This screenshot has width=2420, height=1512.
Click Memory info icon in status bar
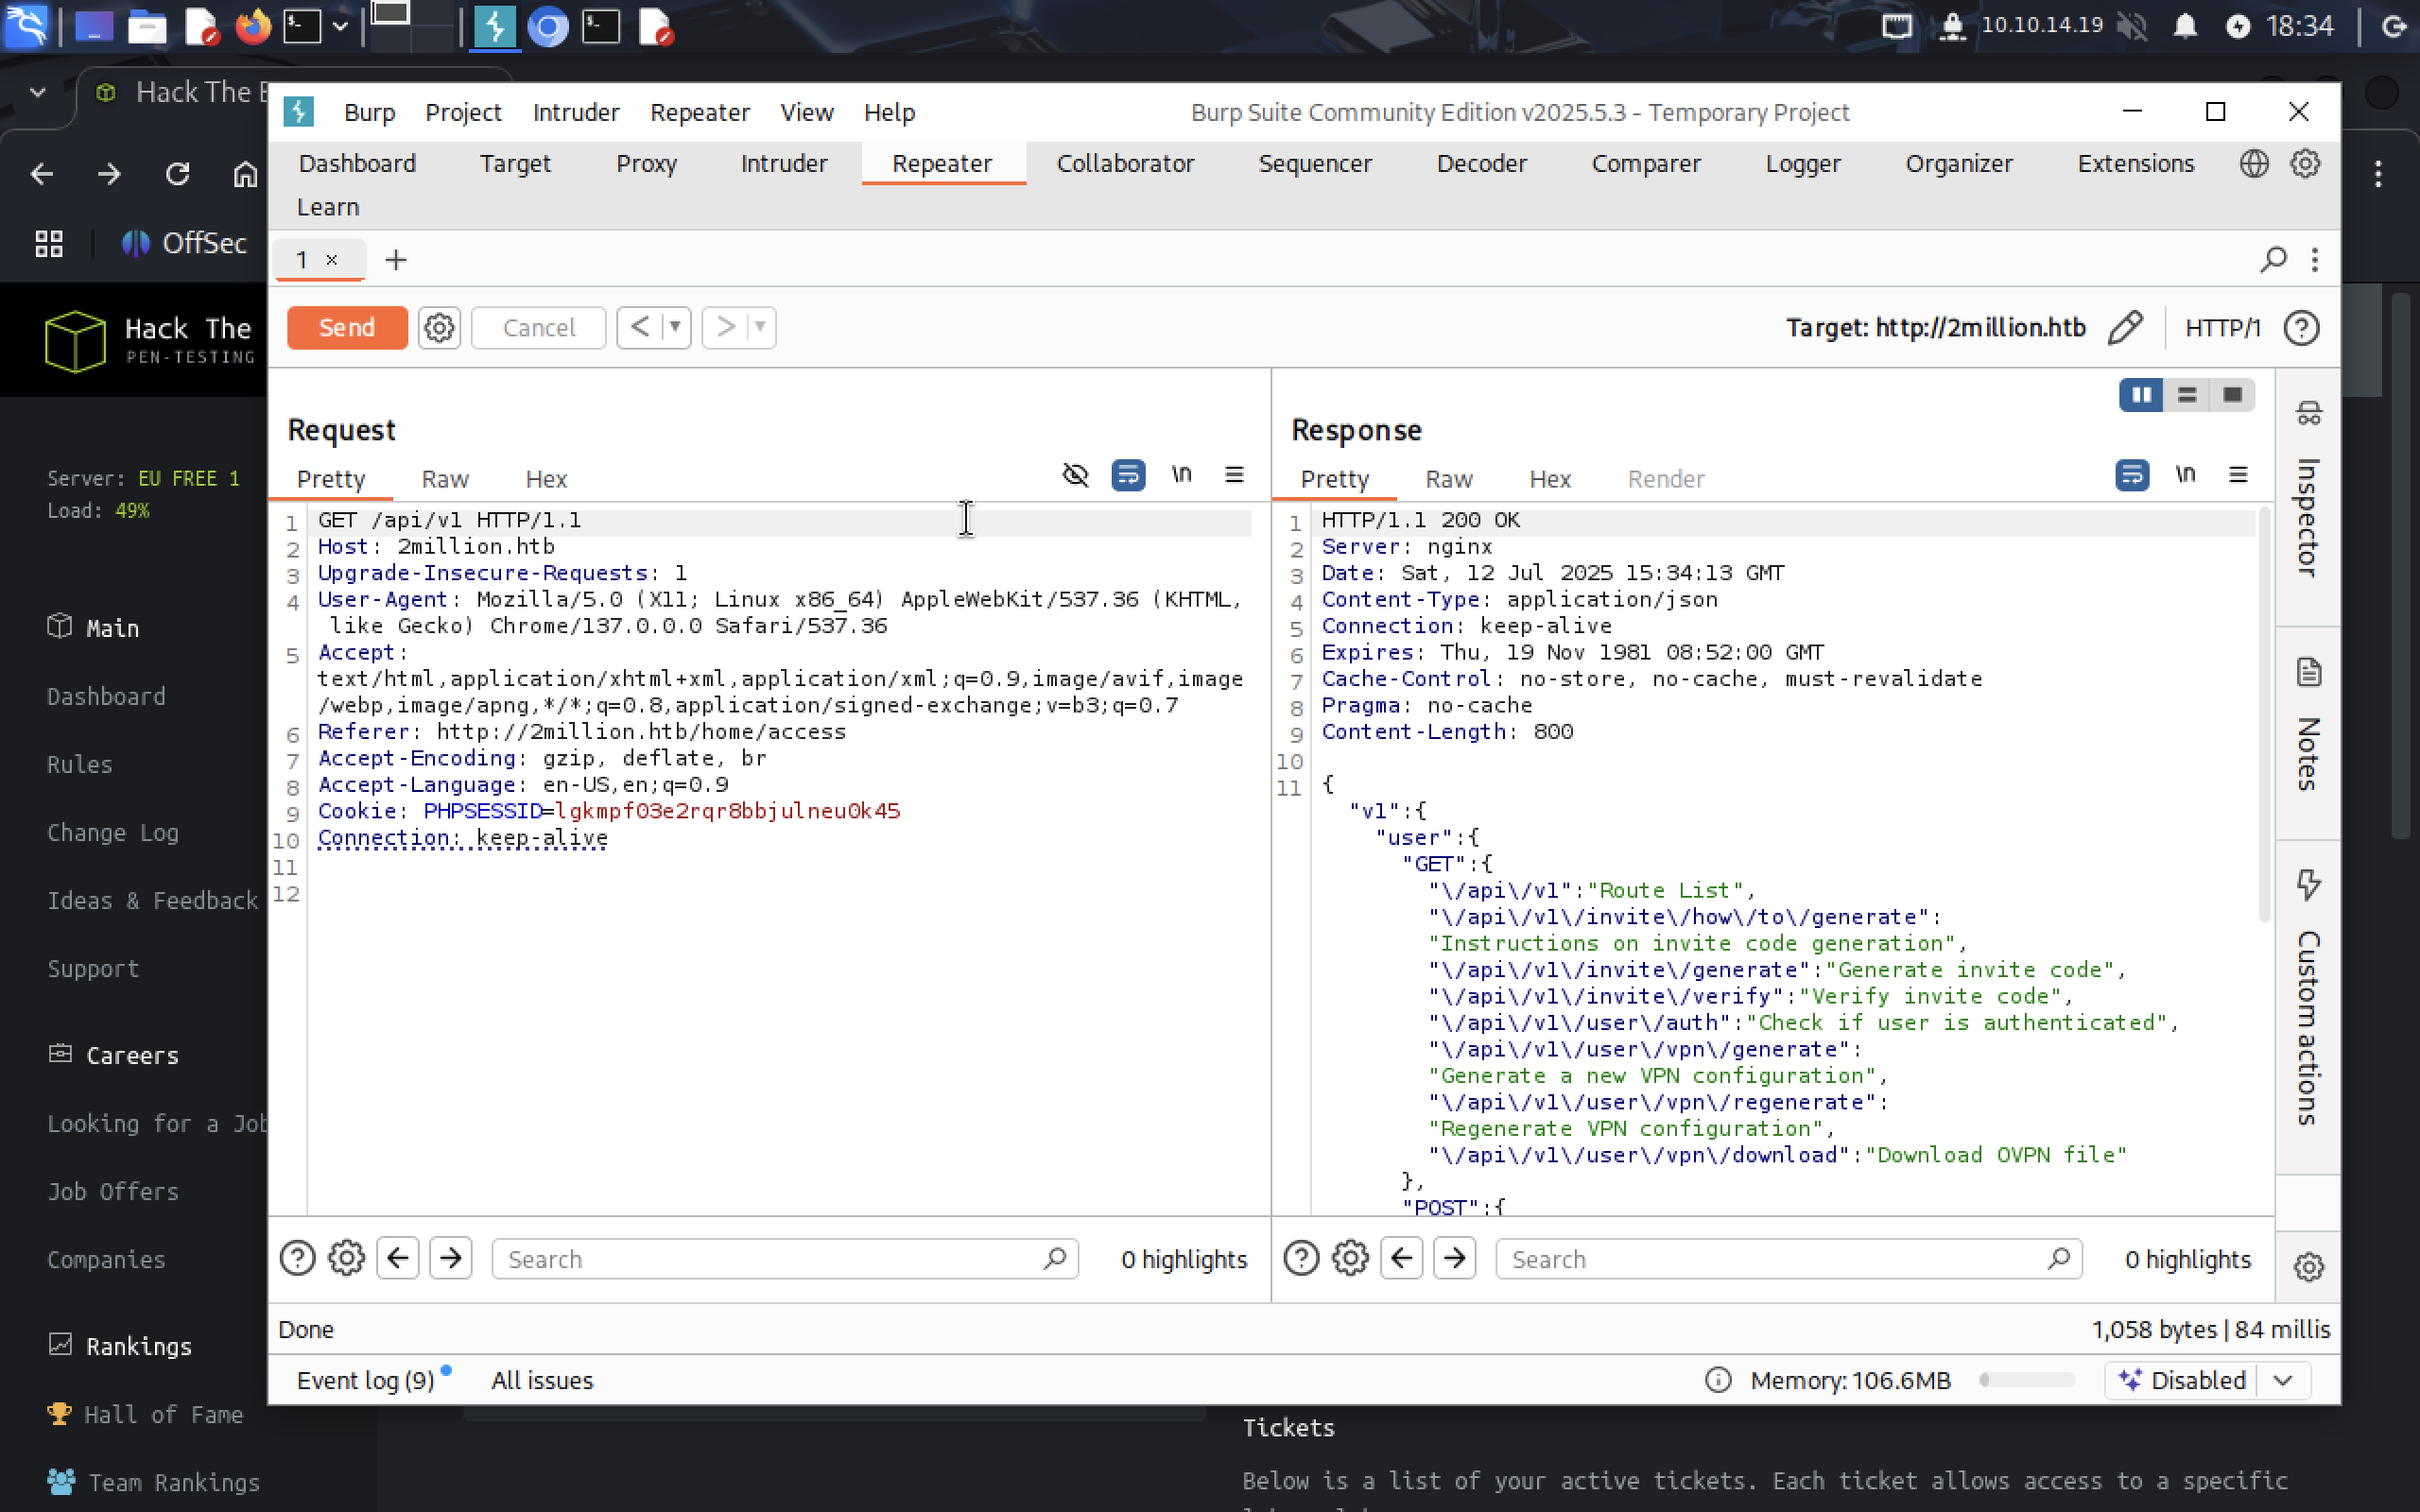coord(1718,1380)
